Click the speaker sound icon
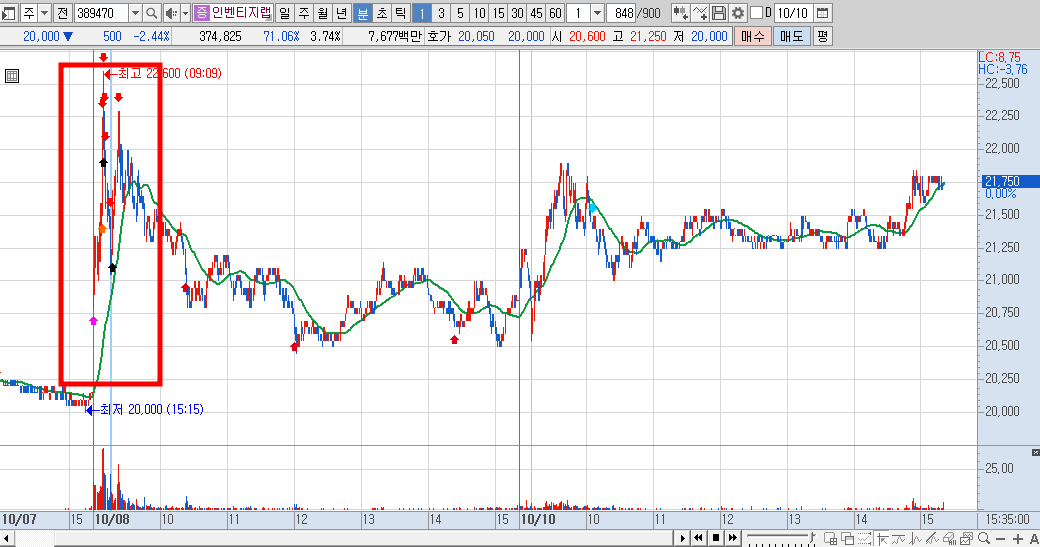 pos(171,13)
